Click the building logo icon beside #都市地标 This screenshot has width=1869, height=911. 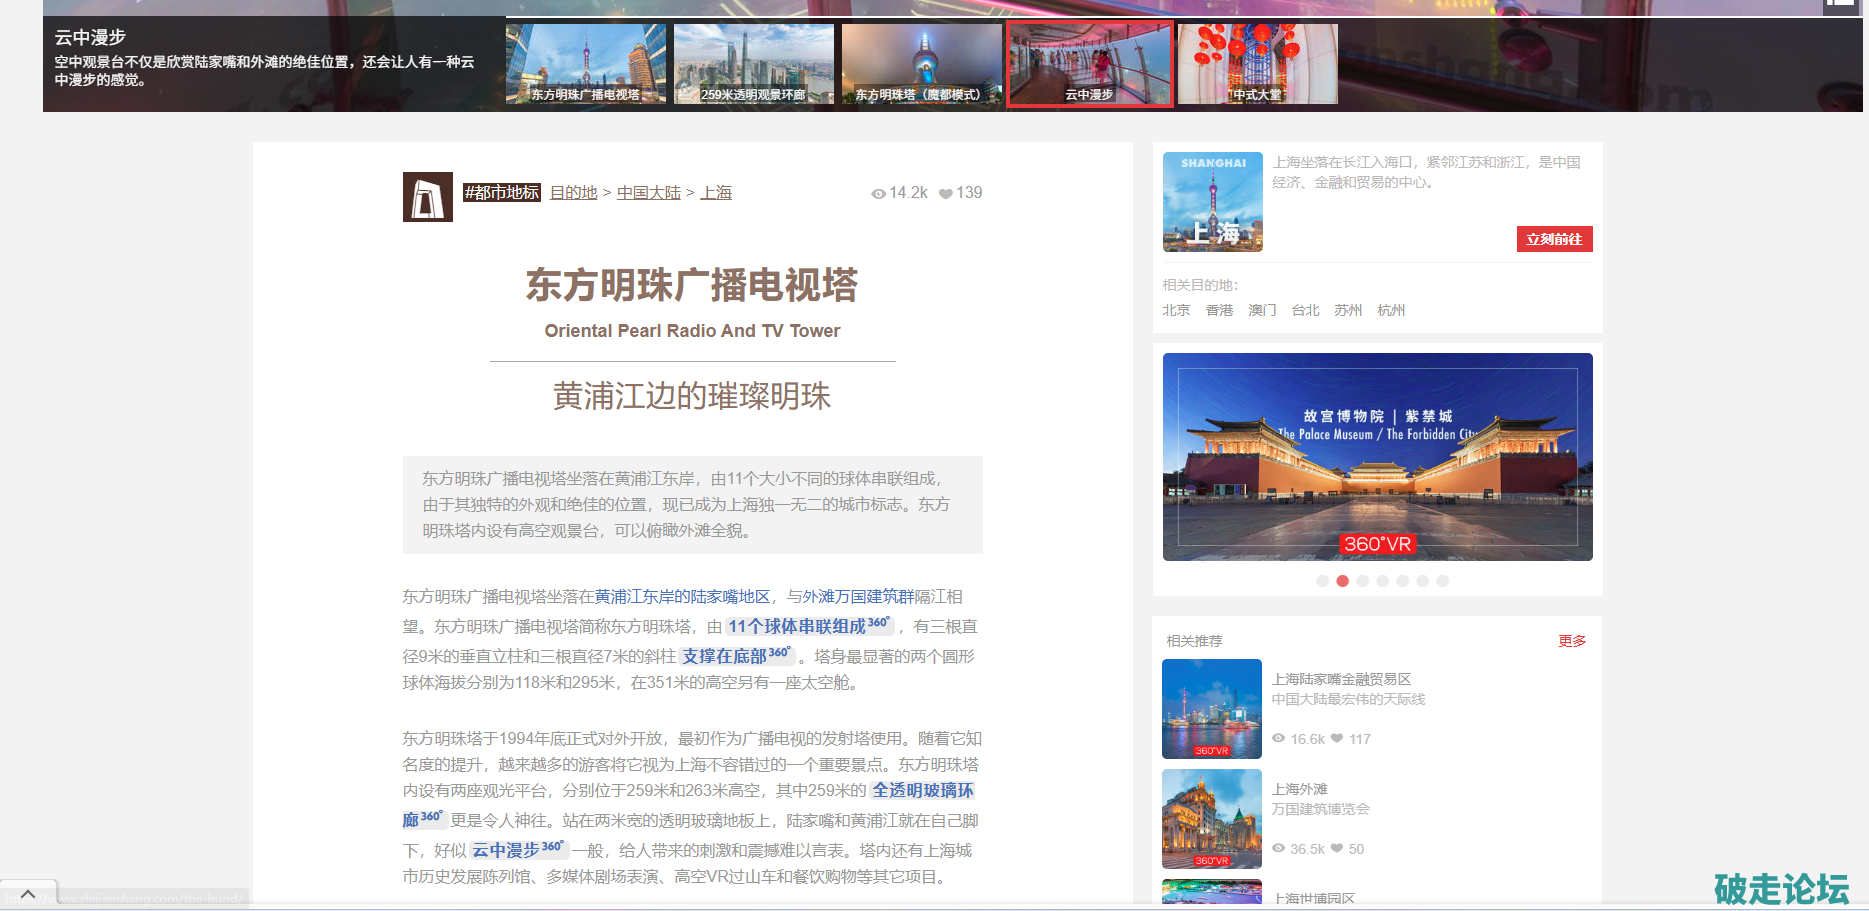click(427, 197)
